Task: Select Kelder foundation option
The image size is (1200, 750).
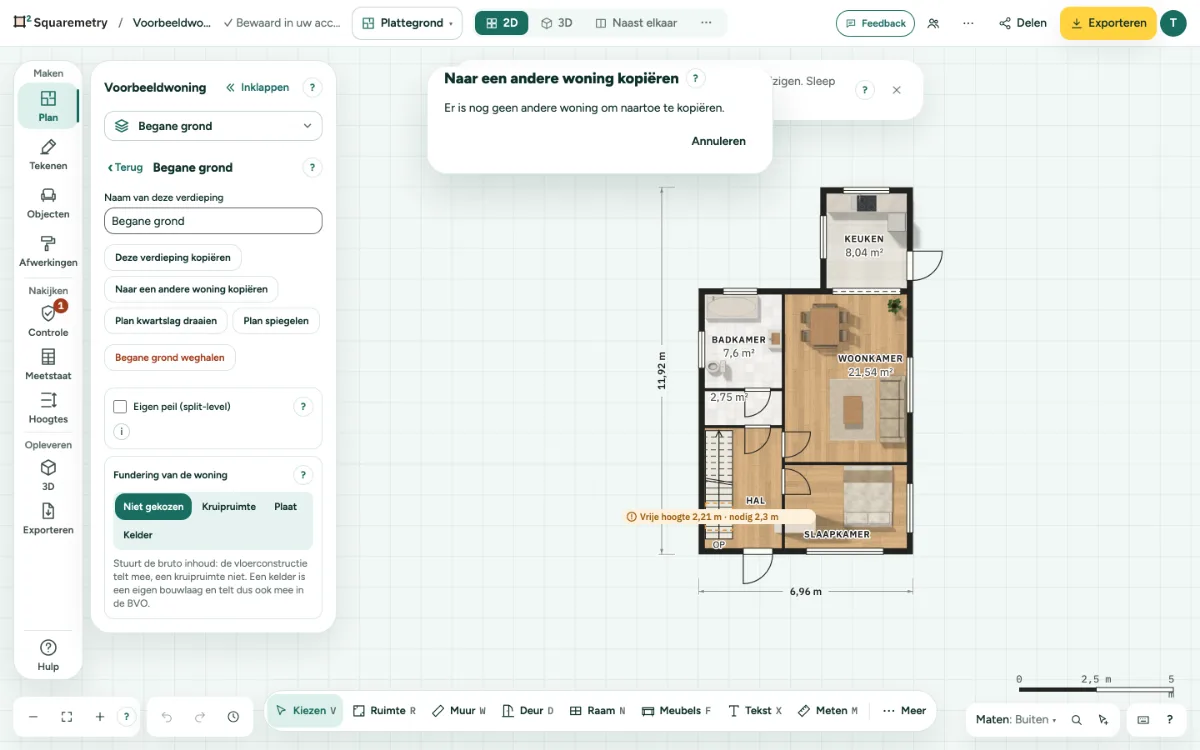Action: [x=138, y=535]
